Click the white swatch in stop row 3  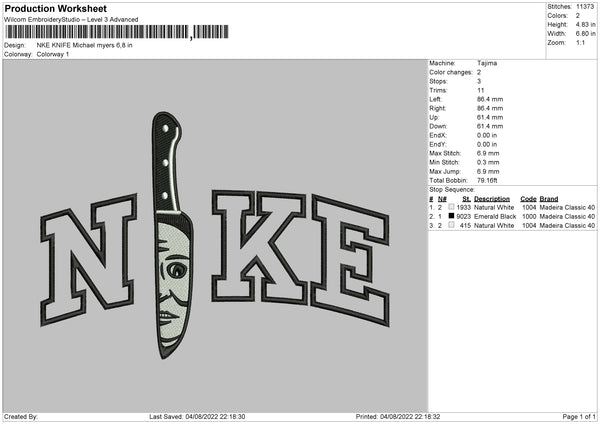coord(452,225)
